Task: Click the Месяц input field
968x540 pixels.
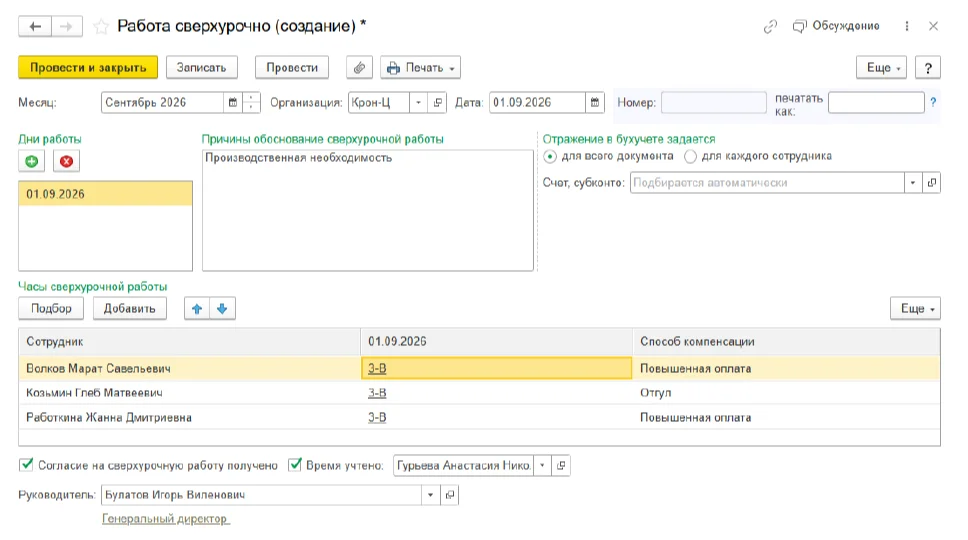Action: 163,102
